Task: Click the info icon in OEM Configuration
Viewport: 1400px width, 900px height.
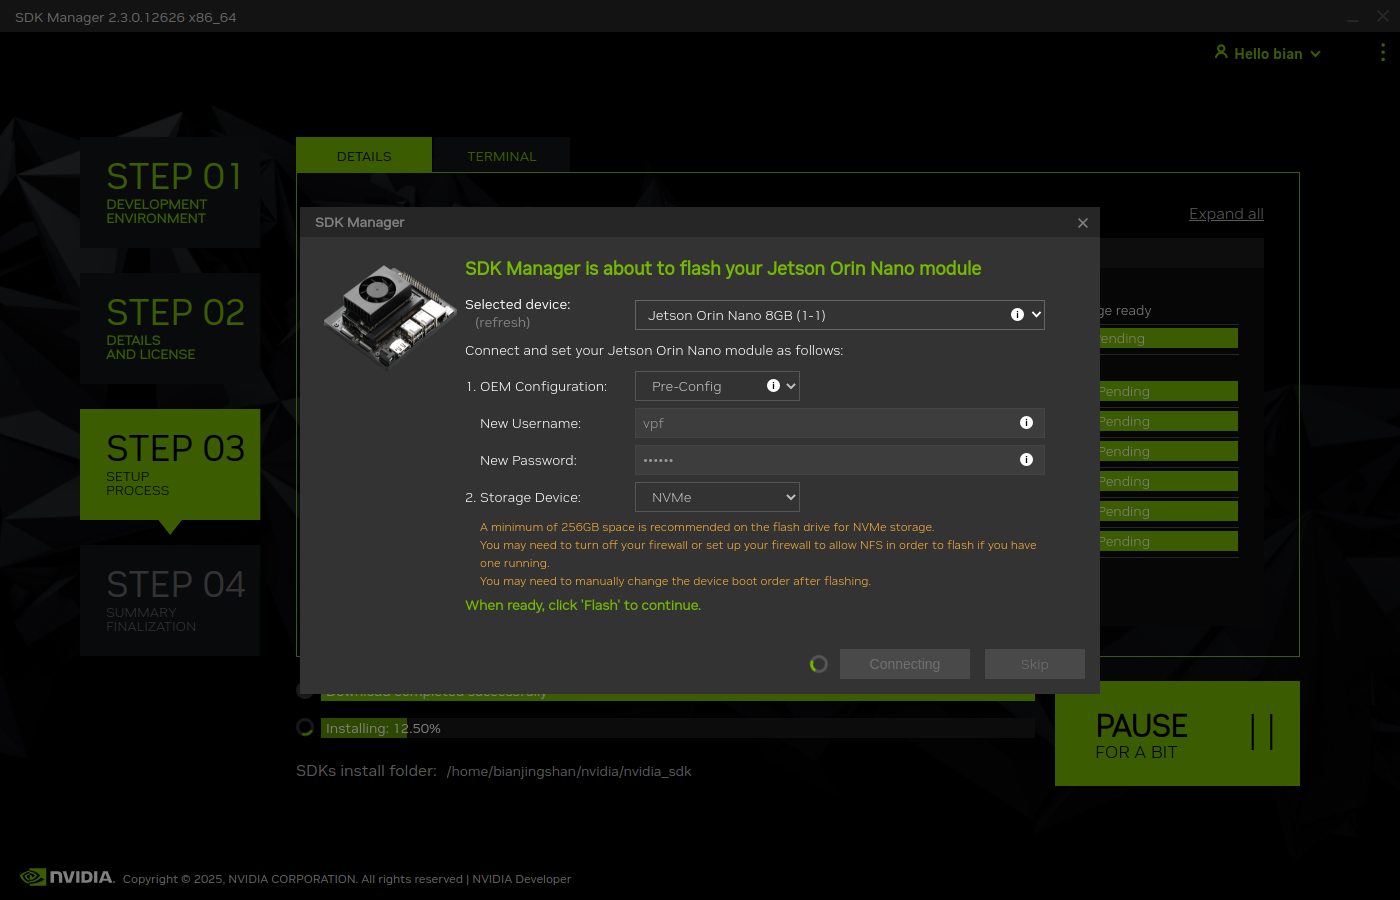Action: (773, 386)
